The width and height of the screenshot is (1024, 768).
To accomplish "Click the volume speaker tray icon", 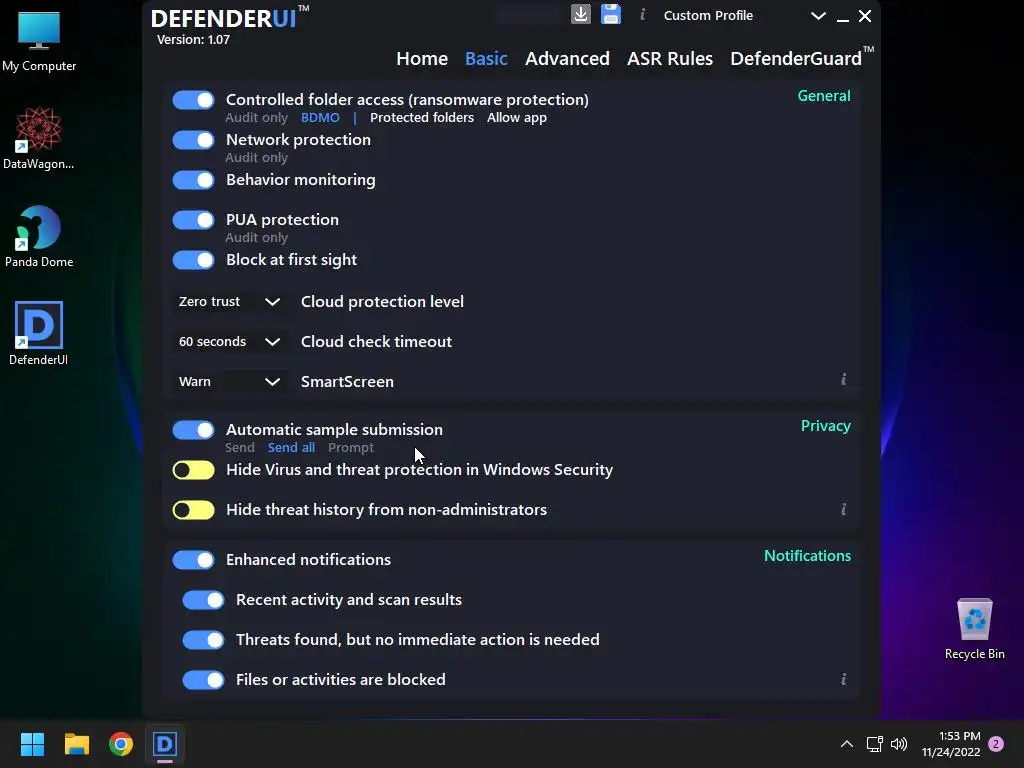I will 899,744.
